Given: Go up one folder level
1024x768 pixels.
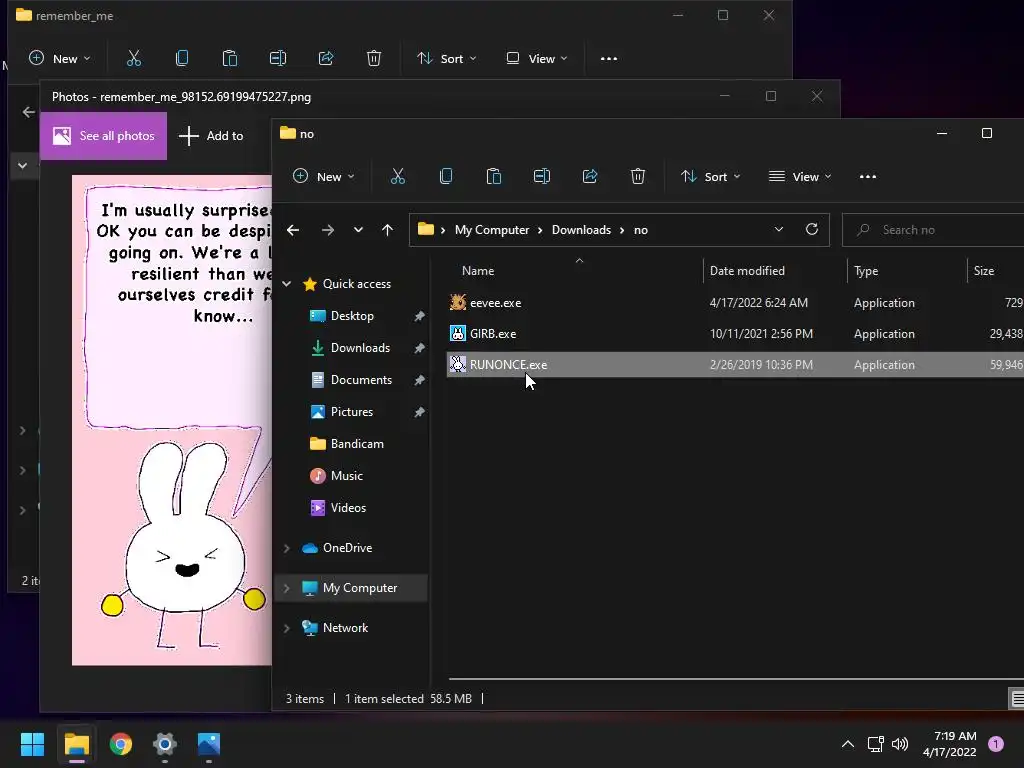Looking at the screenshot, I should [387, 230].
